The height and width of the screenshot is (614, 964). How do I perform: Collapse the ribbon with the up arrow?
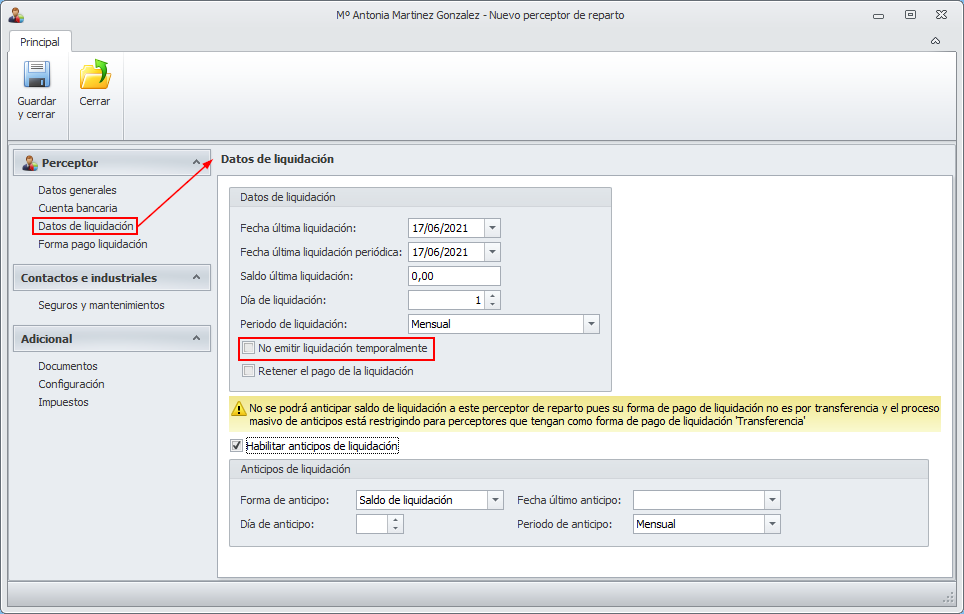click(x=935, y=41)
